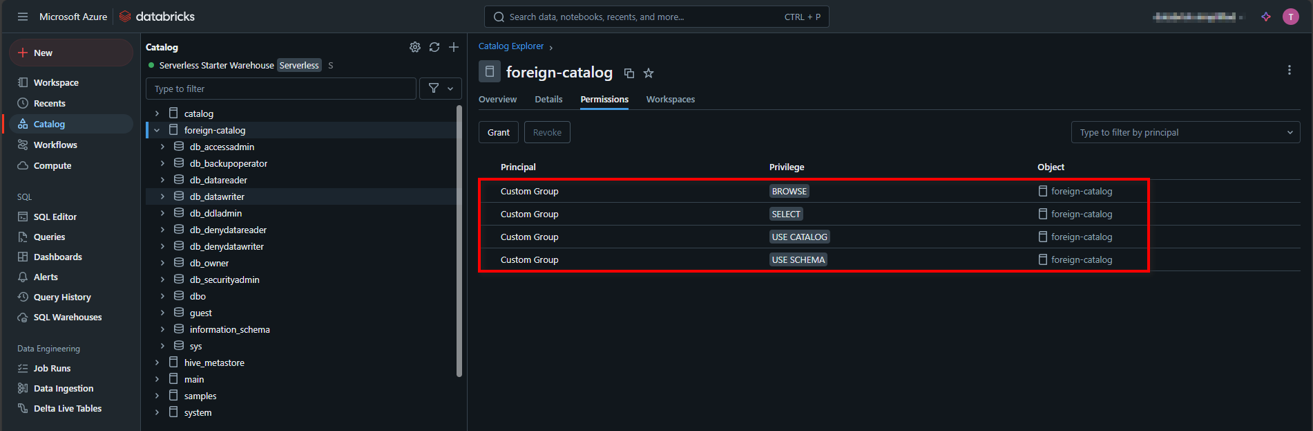Image resolution: width=1313 pixels, height=431 pixels.
Task: Select the Permissions tab
Action: coord(604,99)
